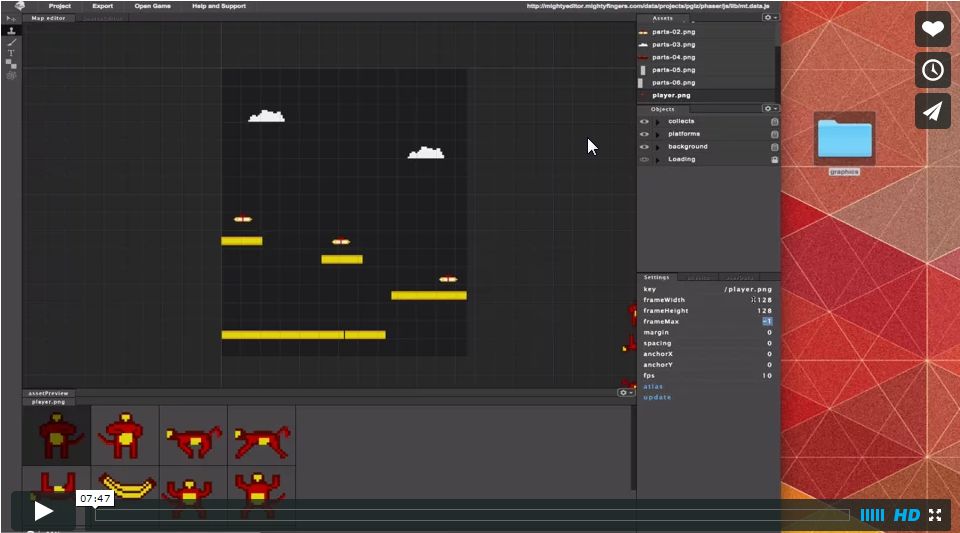Toggle lock on platforms layer
The height and width of the screenshot is (533, 960).
[x=774, y=134]
